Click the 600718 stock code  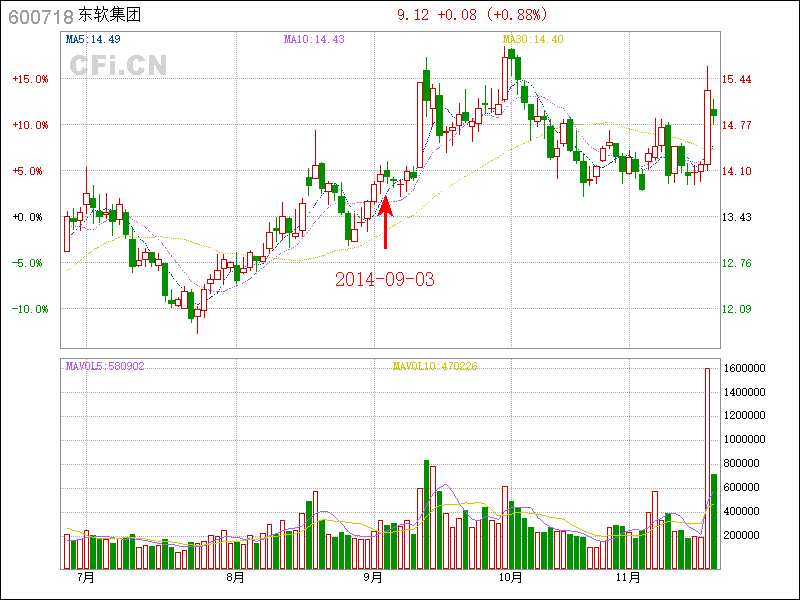point(40,17)
